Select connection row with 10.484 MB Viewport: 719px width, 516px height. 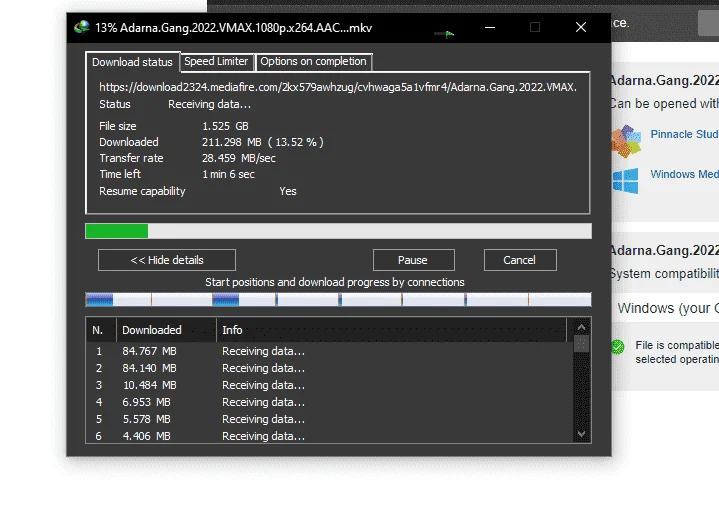click(x=329, y=385)
